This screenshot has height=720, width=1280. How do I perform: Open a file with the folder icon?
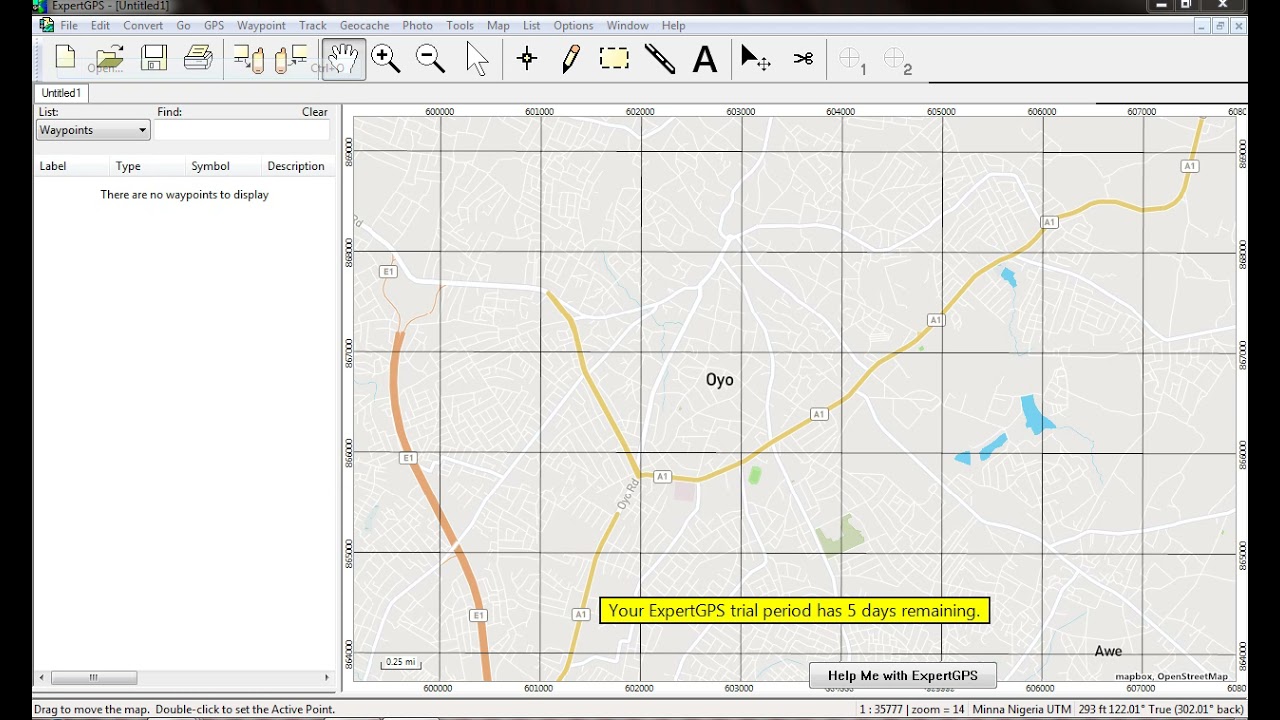tap(110, 59)
